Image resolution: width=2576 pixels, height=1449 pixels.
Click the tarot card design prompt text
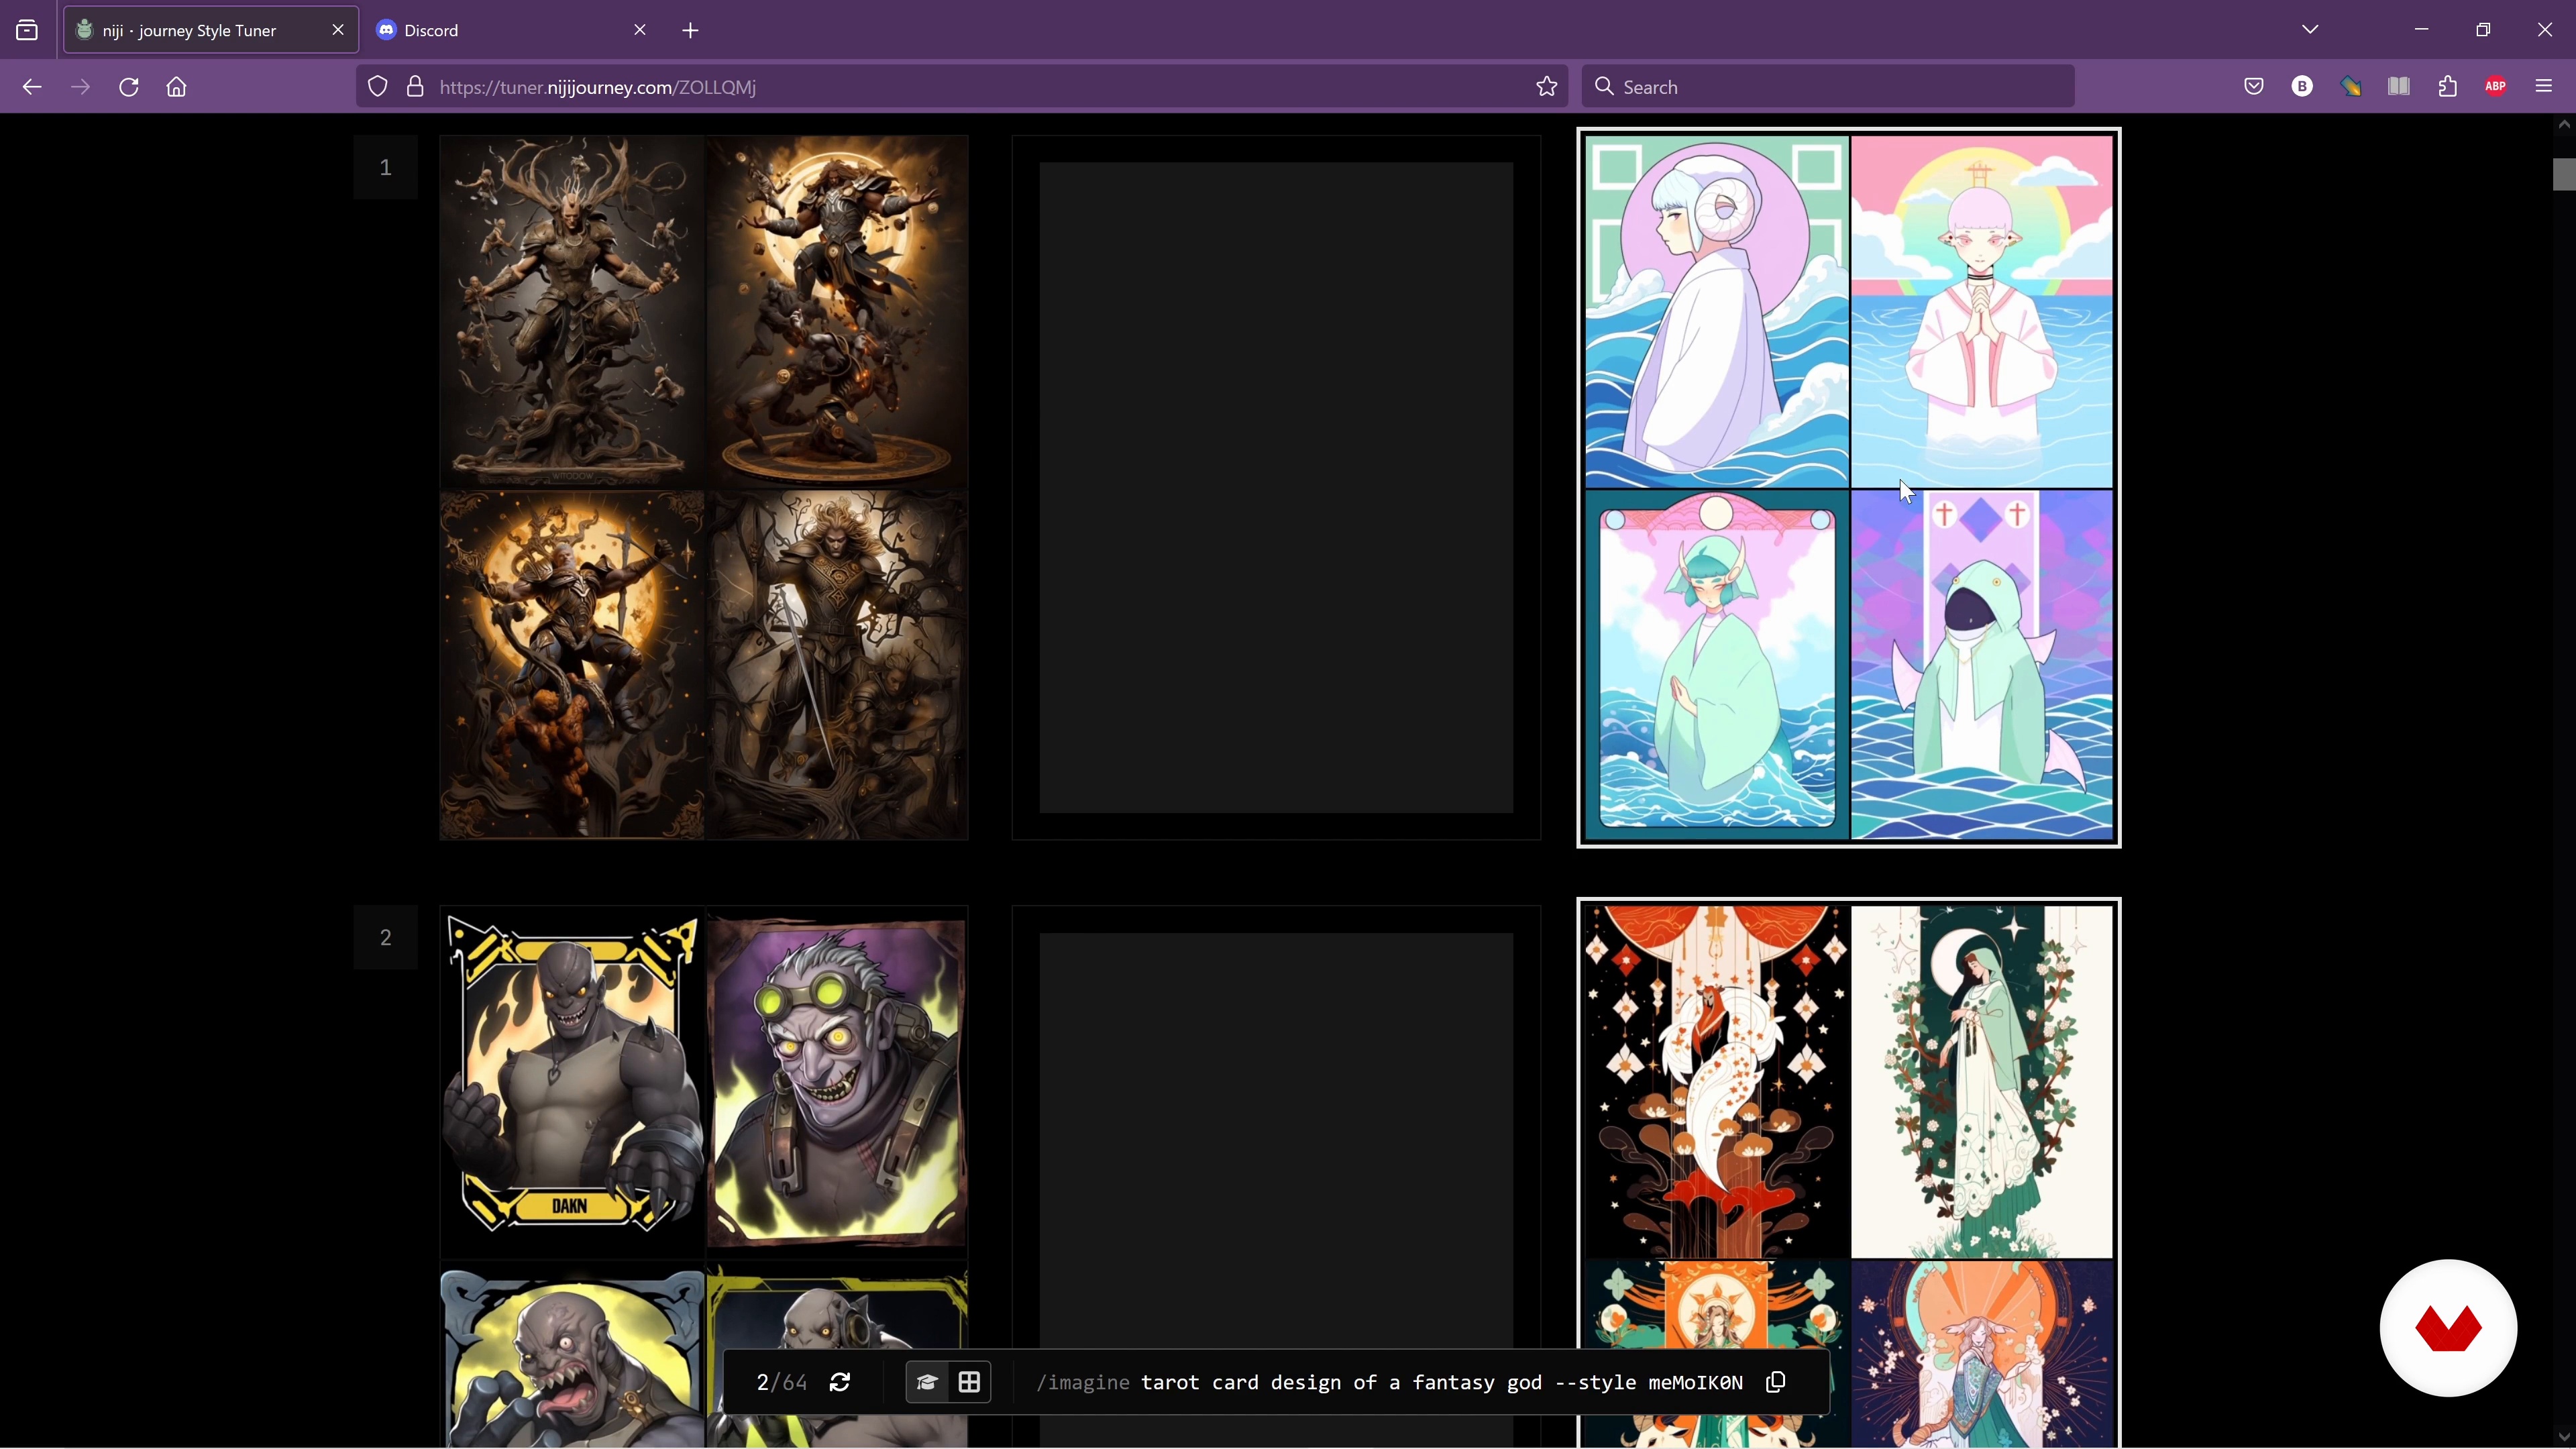pyautogui.click(x=1441, y=1382)
